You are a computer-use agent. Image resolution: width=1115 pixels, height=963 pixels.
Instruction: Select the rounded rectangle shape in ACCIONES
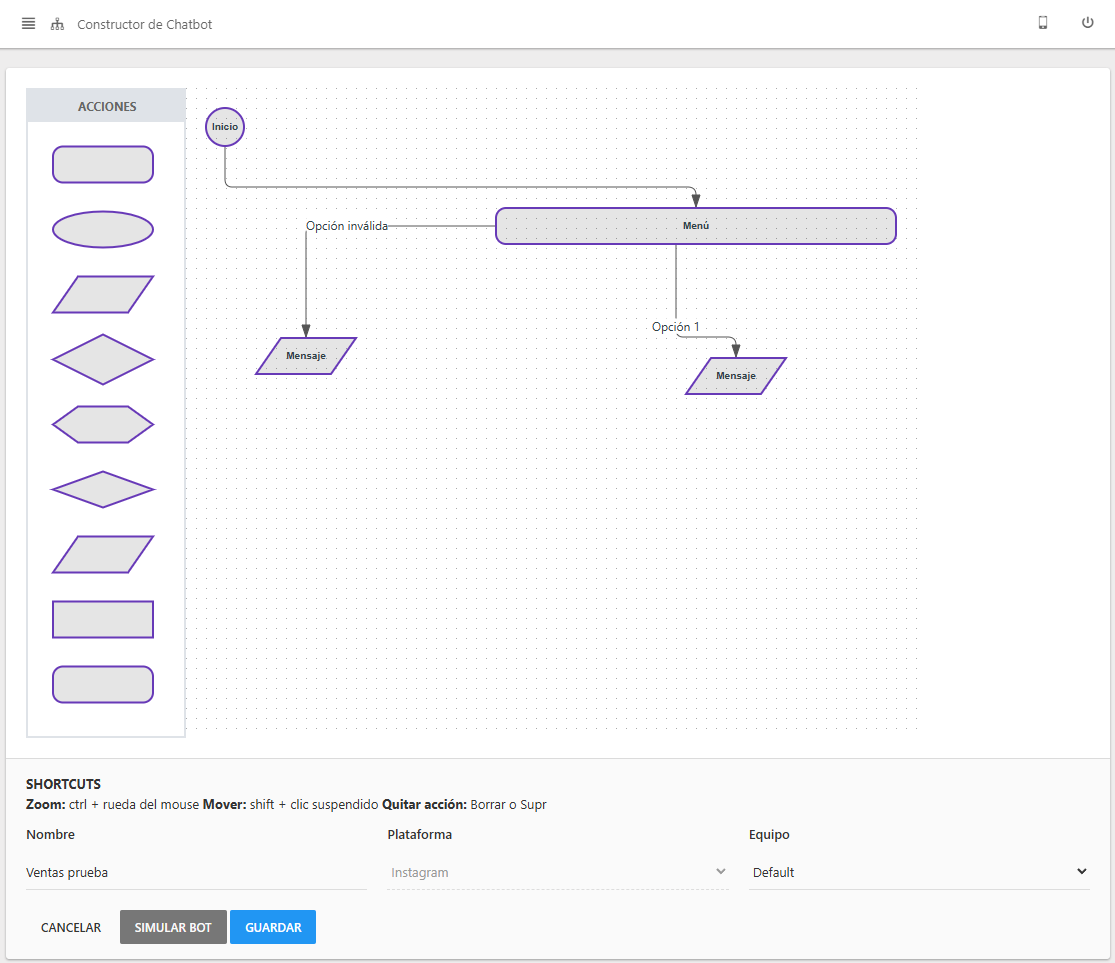coord(103,164)
